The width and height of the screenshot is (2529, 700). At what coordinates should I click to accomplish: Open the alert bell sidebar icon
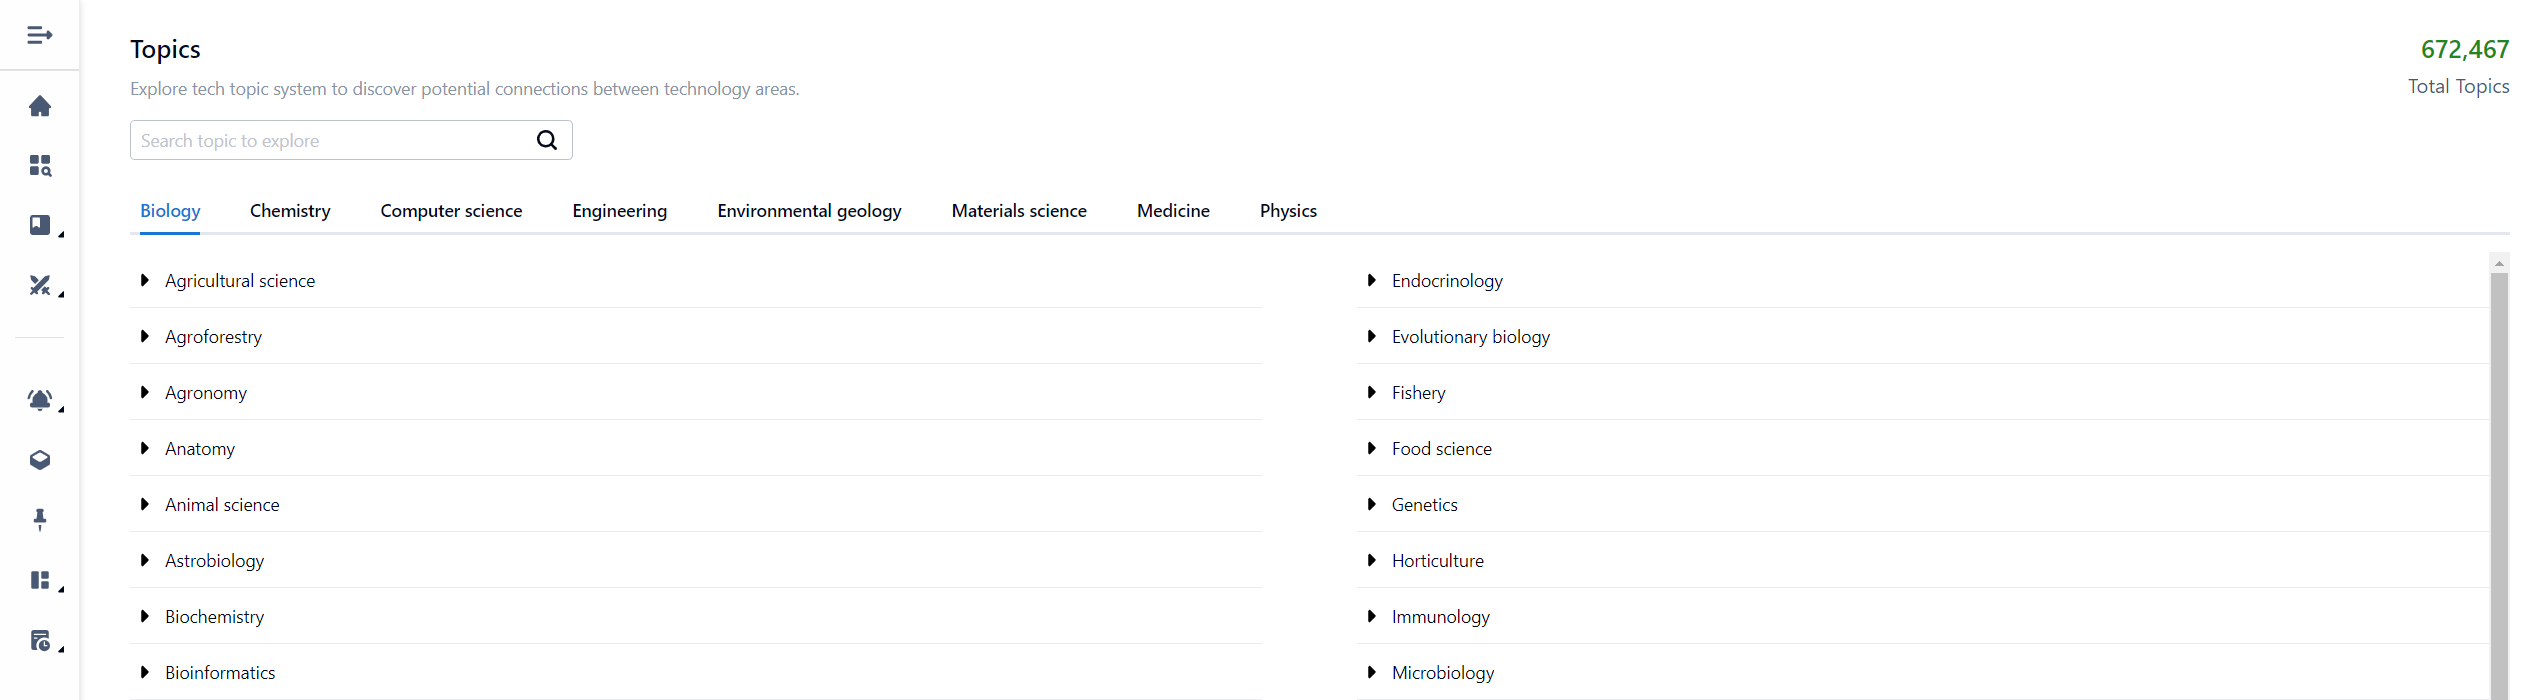pos(39,400)
